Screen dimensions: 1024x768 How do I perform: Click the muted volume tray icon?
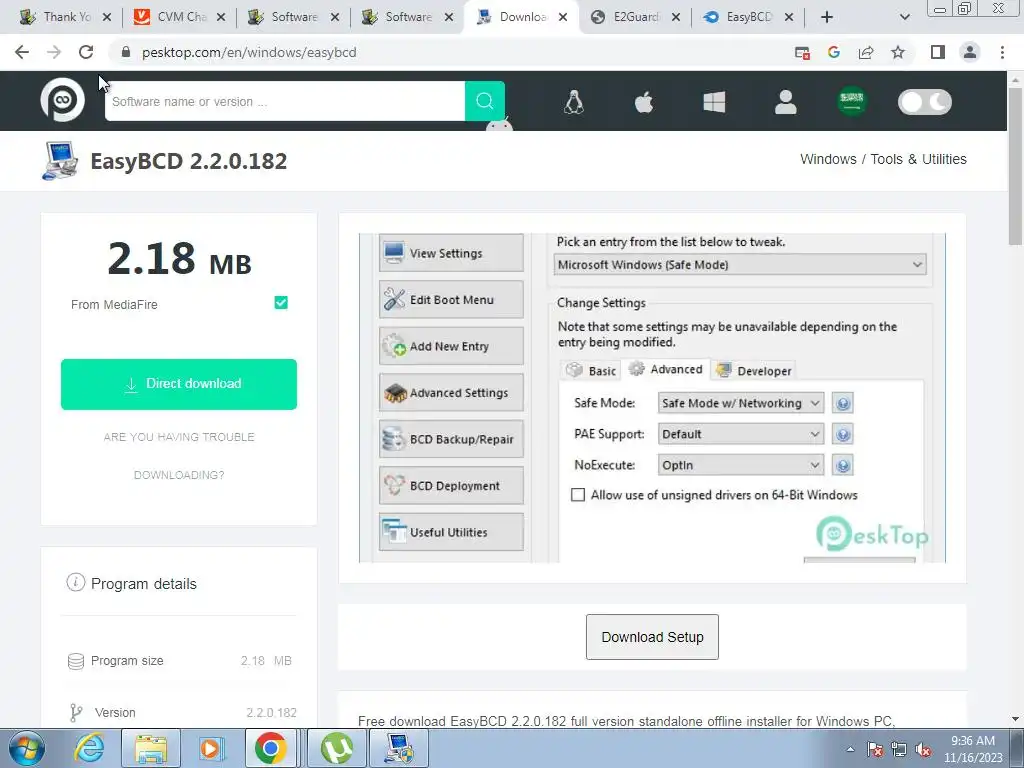[923, 750]
